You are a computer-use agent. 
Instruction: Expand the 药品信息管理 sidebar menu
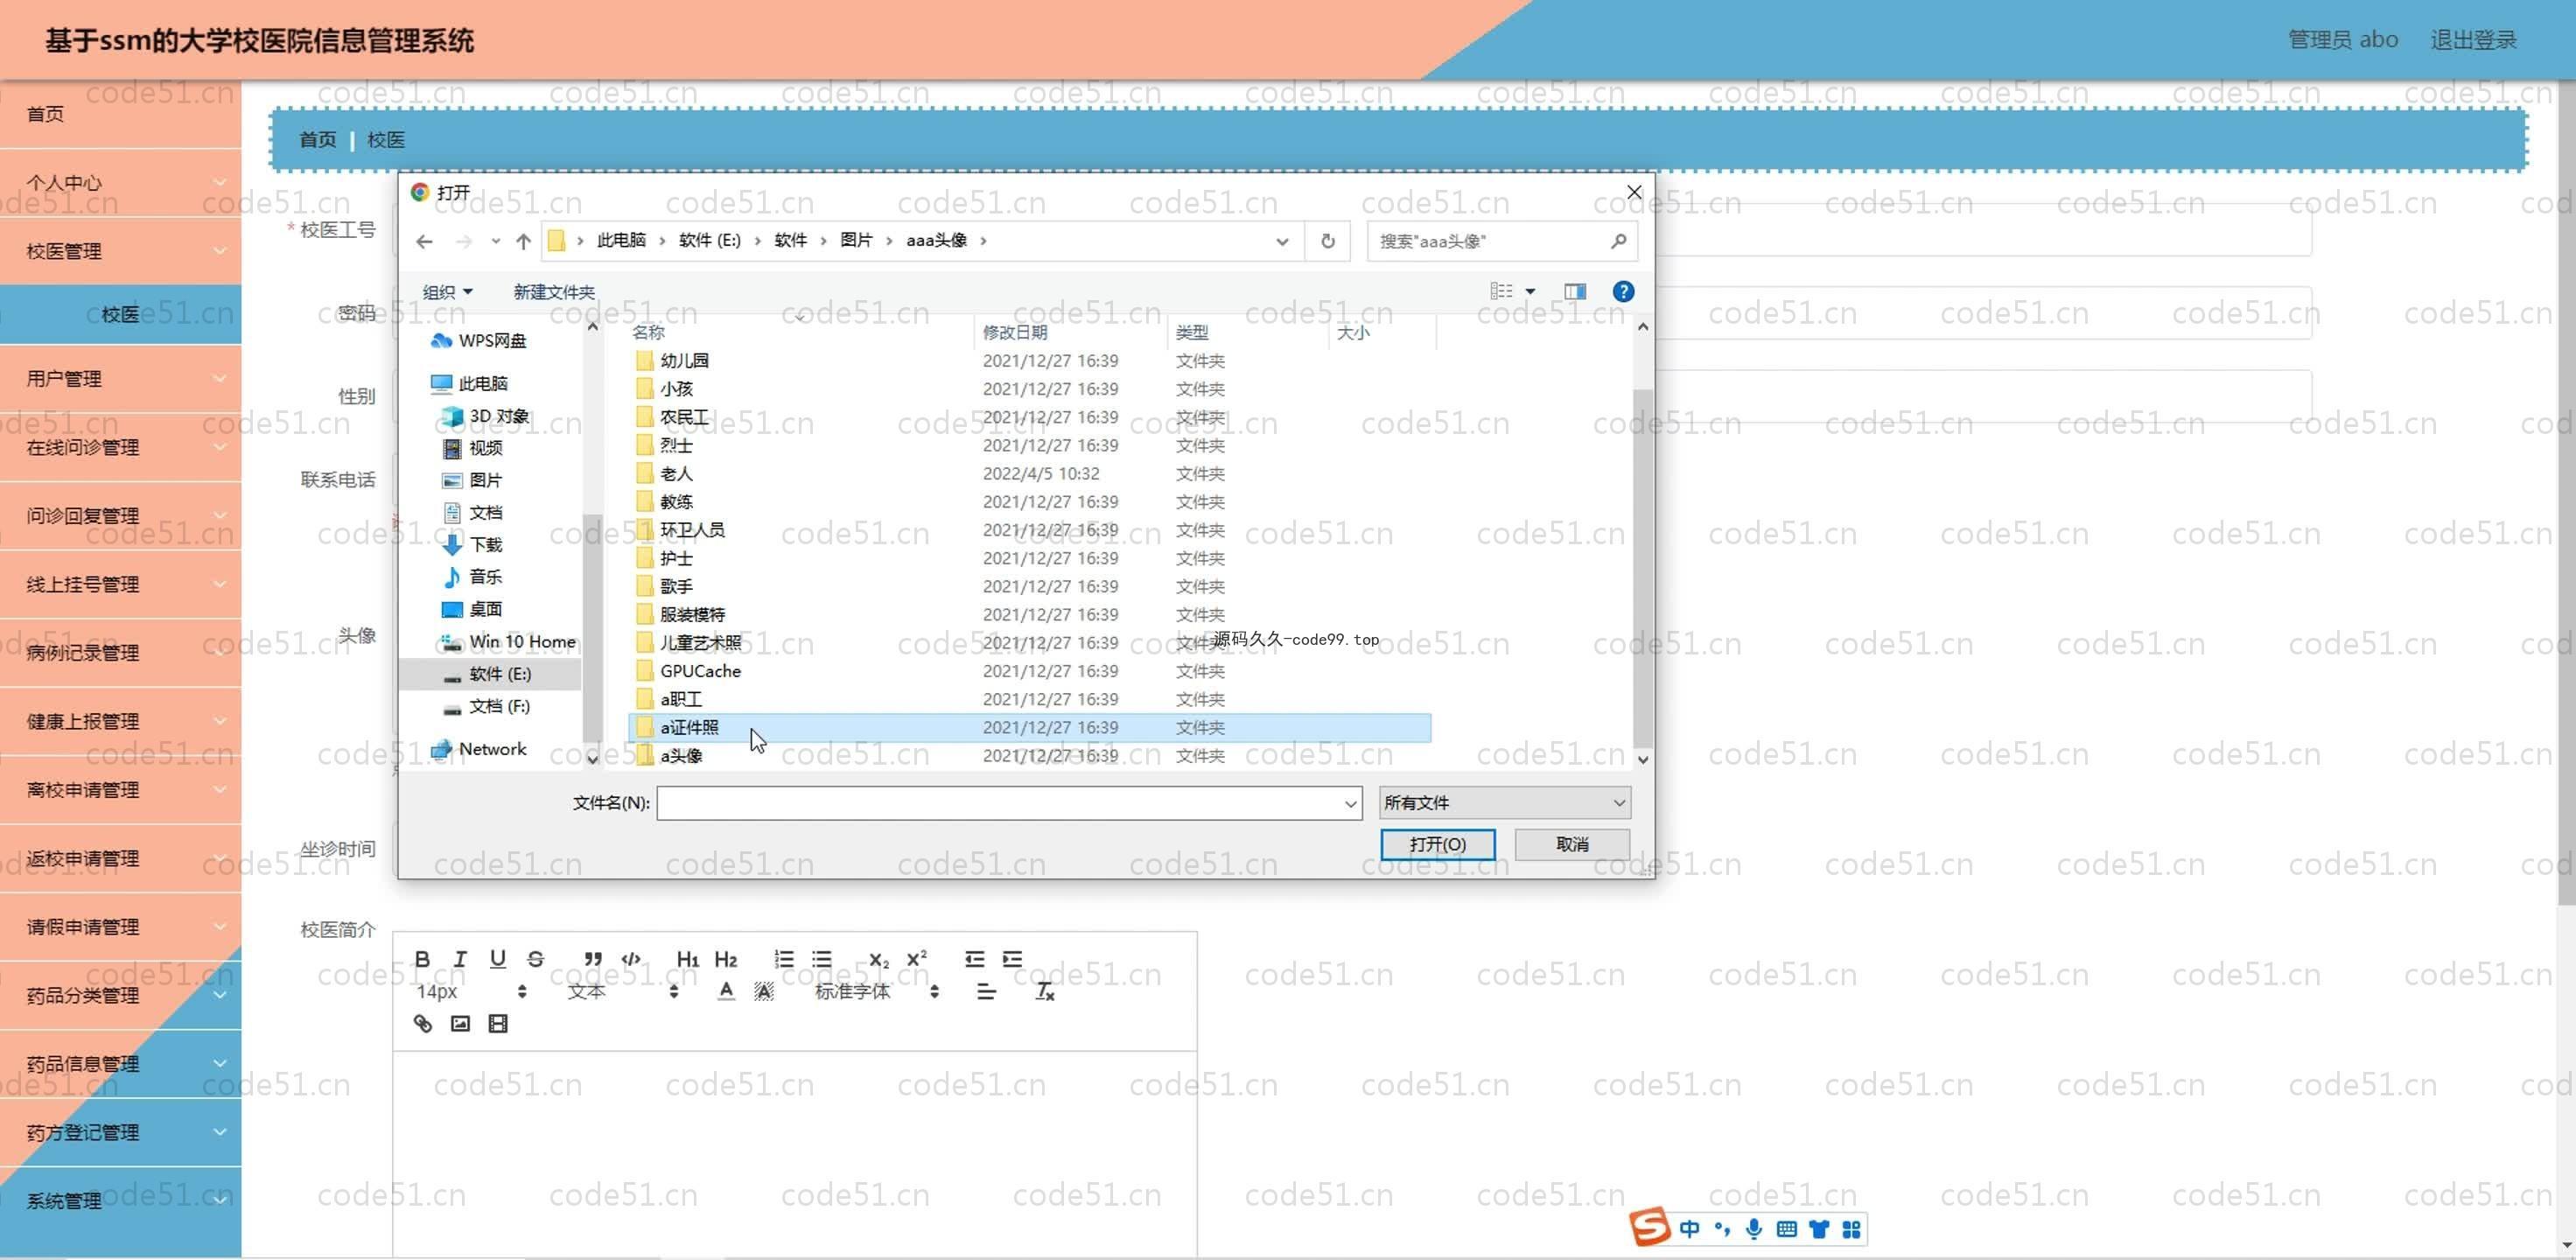click(x=120, y=1064)
